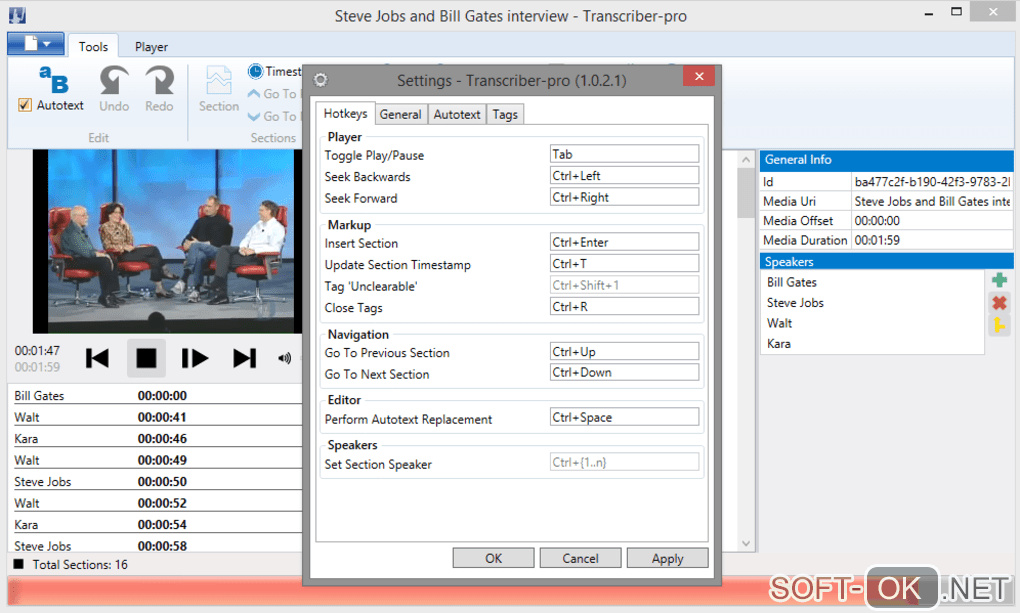This screenshot has height=613, width=1020.
Task: Click Cancel in the Settings dialog
Action: click(x=580, y=558)
